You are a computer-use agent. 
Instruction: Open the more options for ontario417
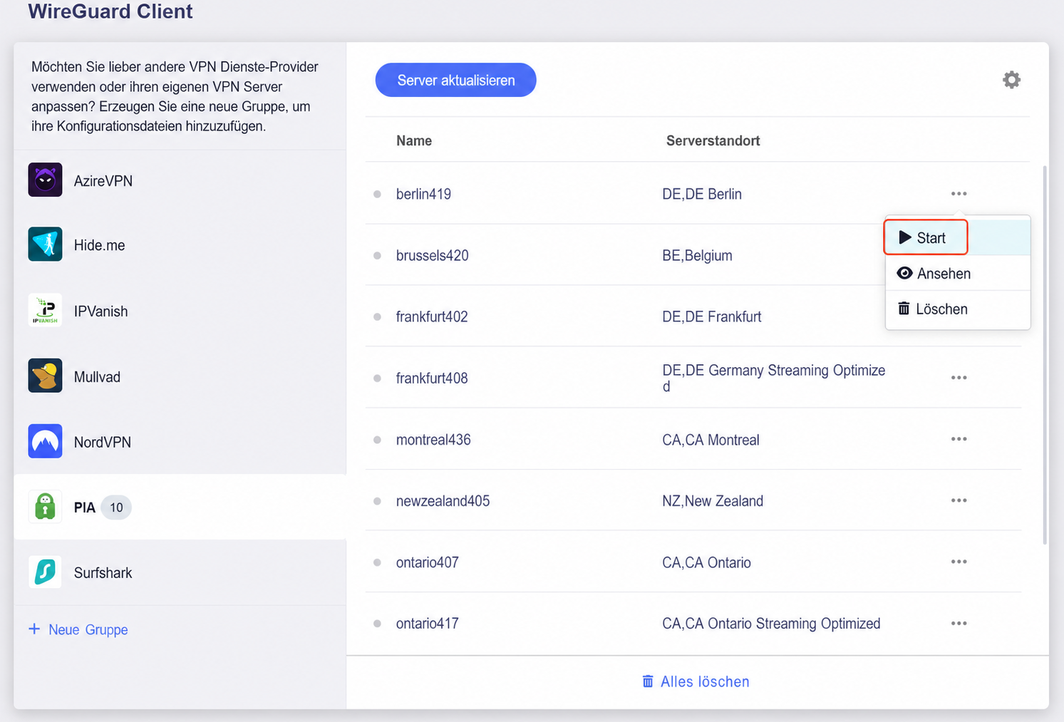pyautogui.click(x=959, y=623)
